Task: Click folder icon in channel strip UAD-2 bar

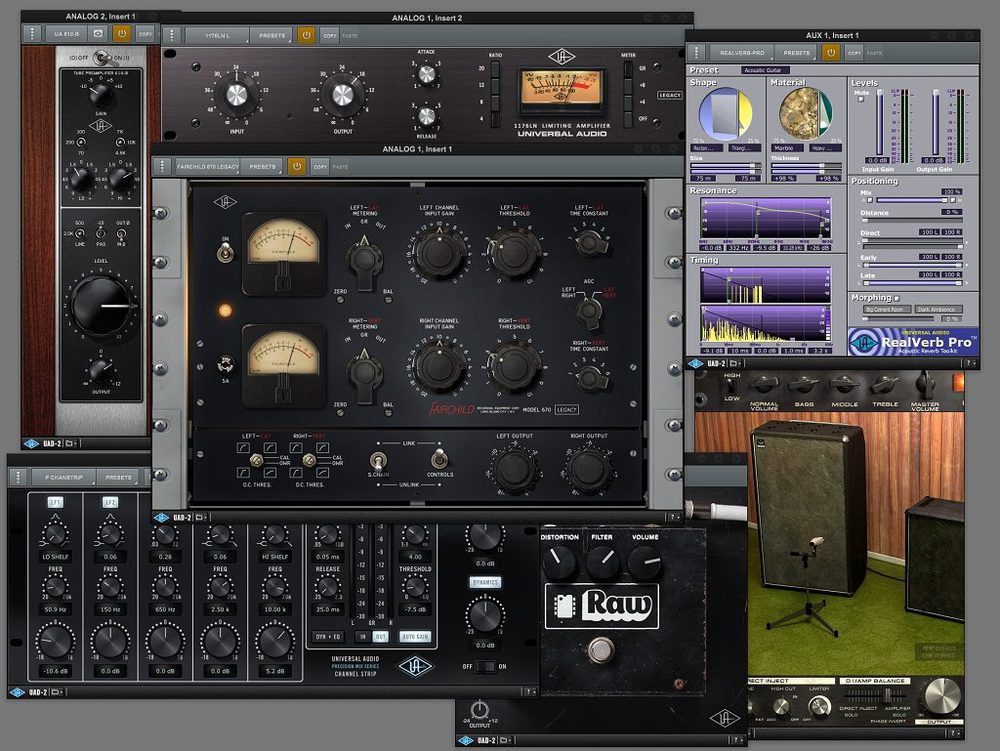Action: coord(56,692)
